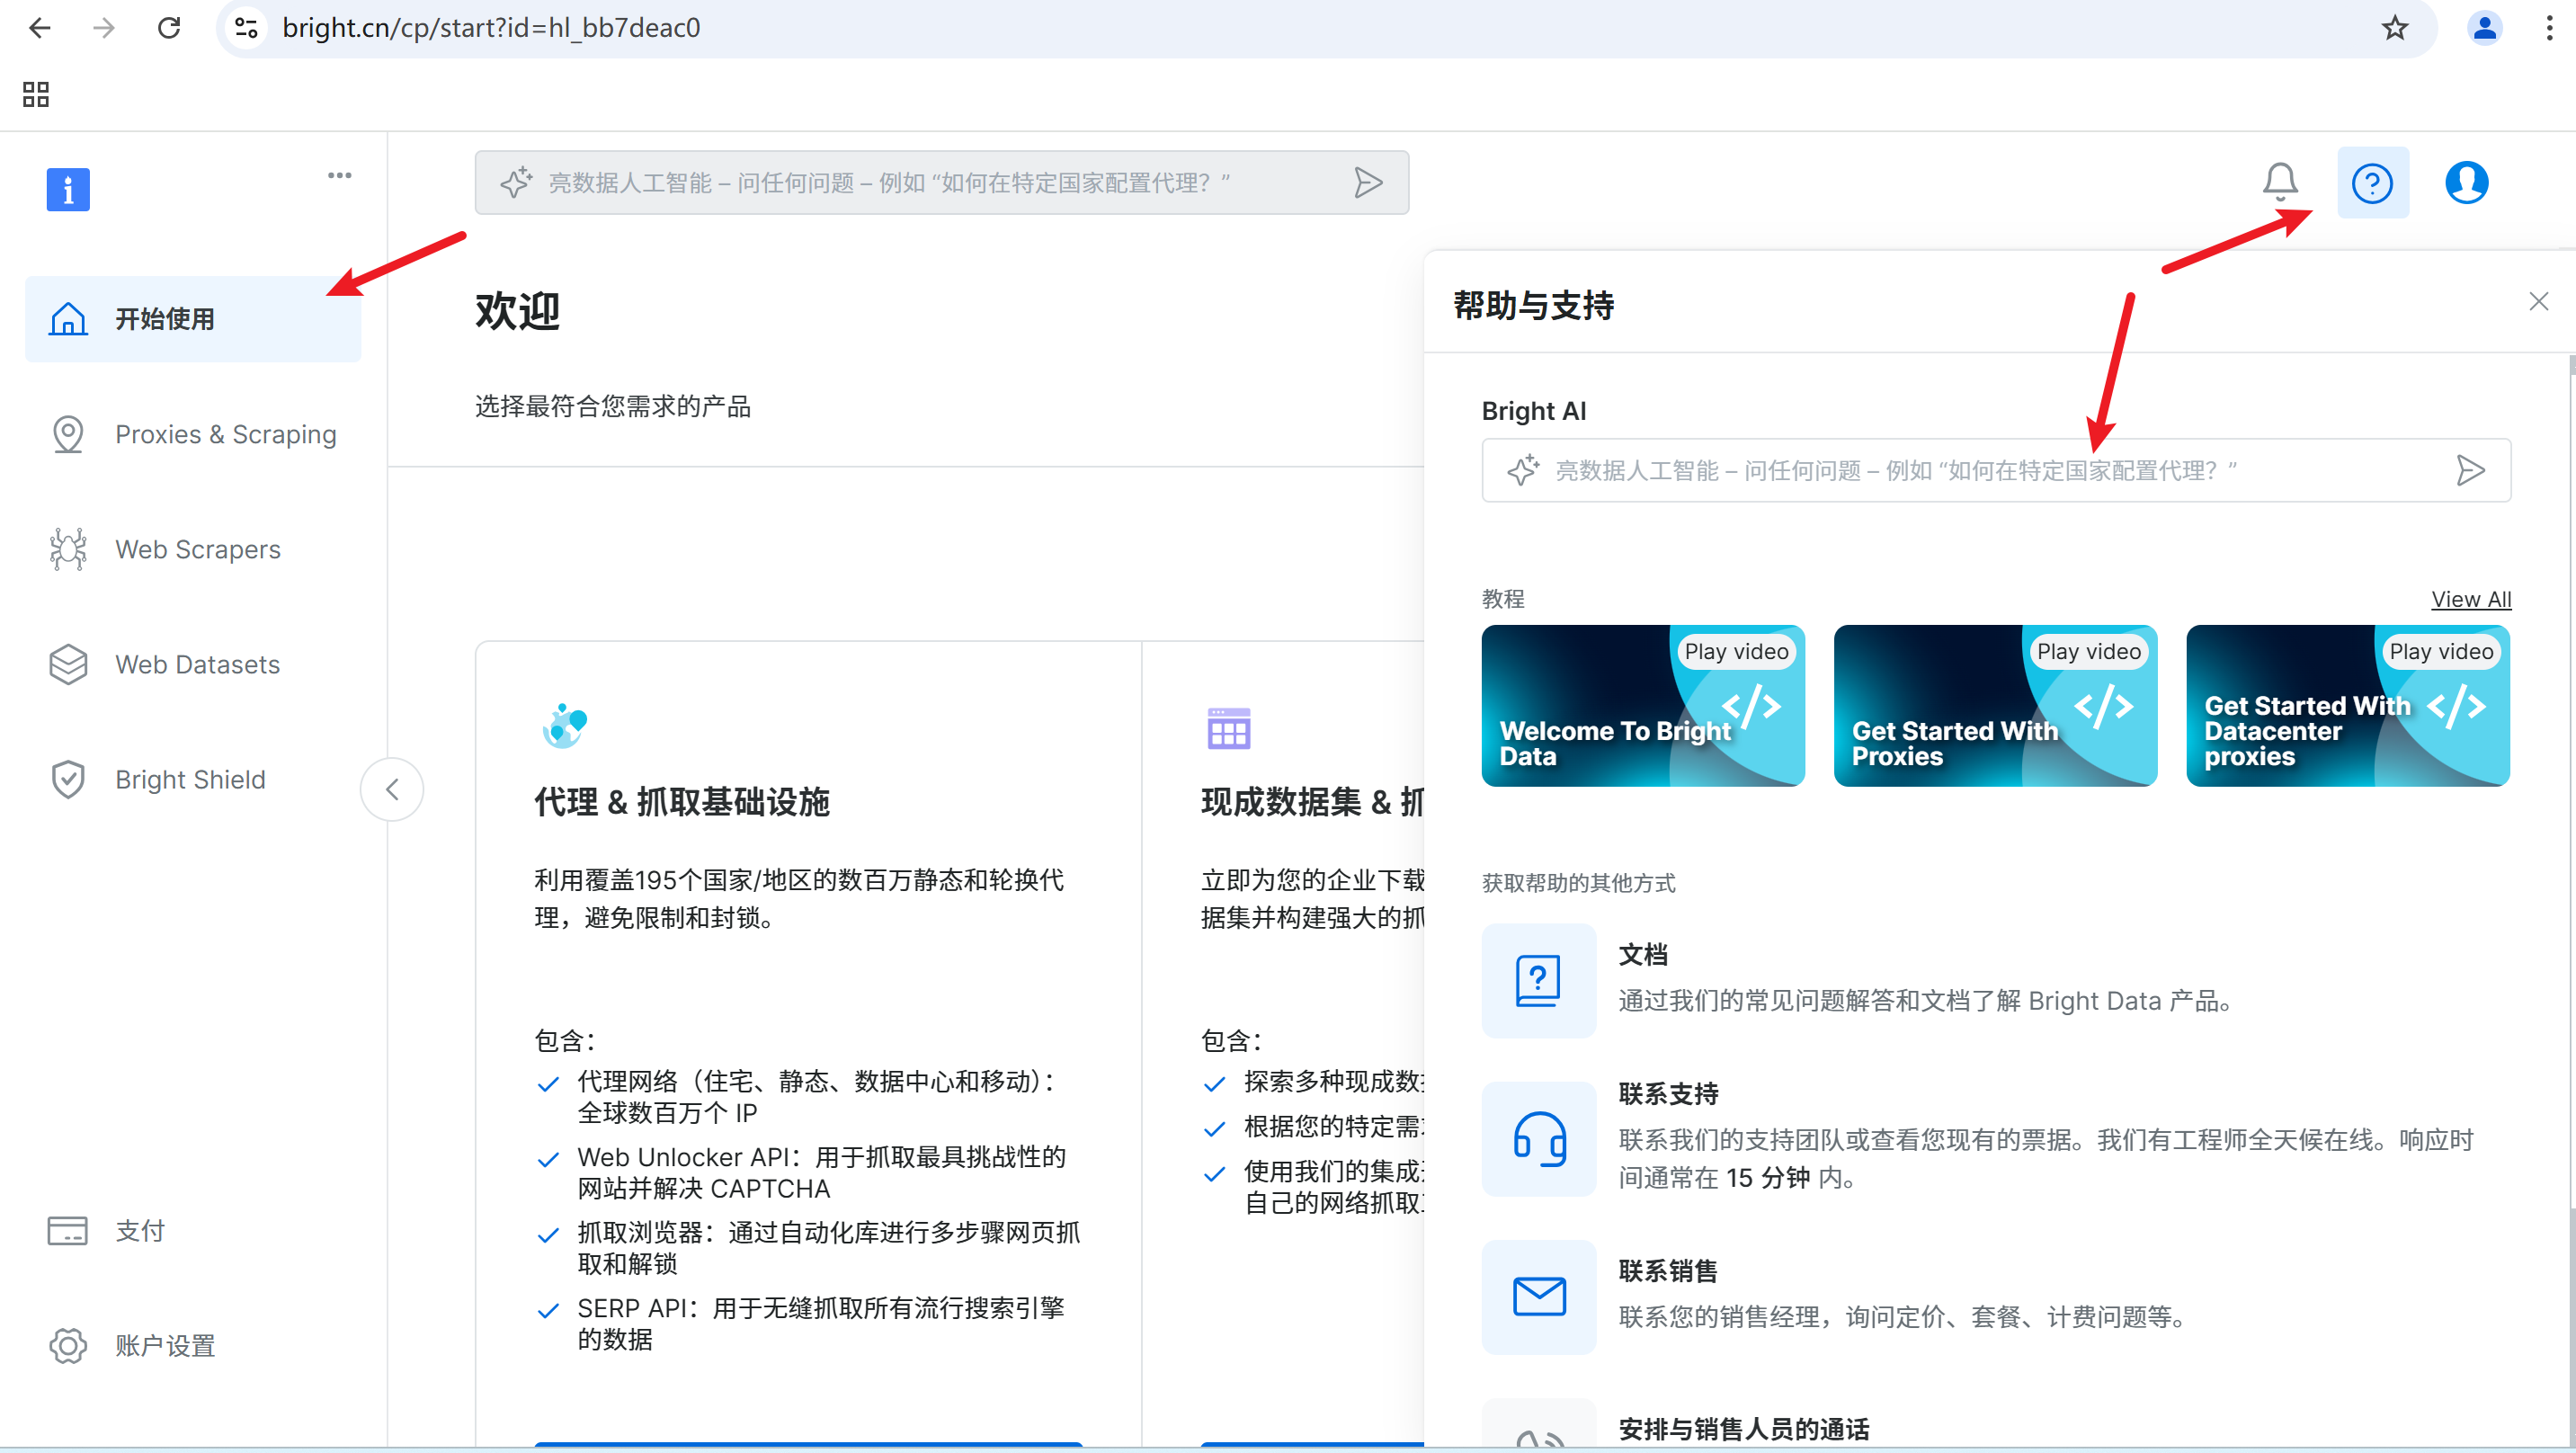Click View All tutorials link

pyautogui.click(x=2470, y=599)
